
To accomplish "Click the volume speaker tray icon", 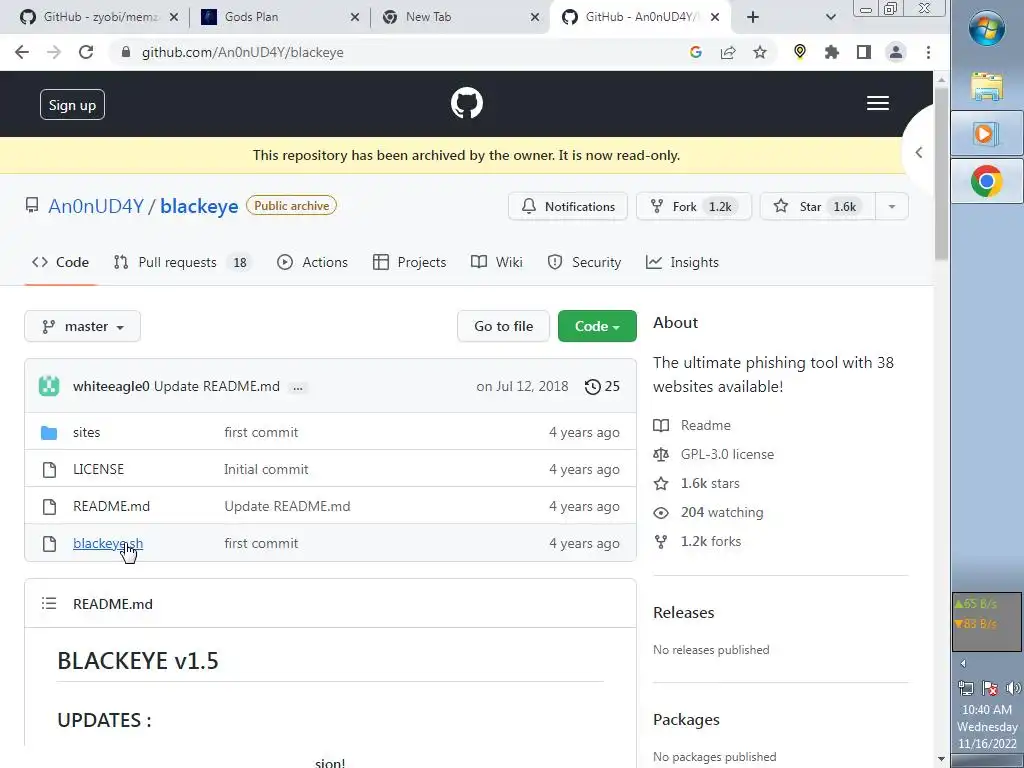I will coord(1013,688).
